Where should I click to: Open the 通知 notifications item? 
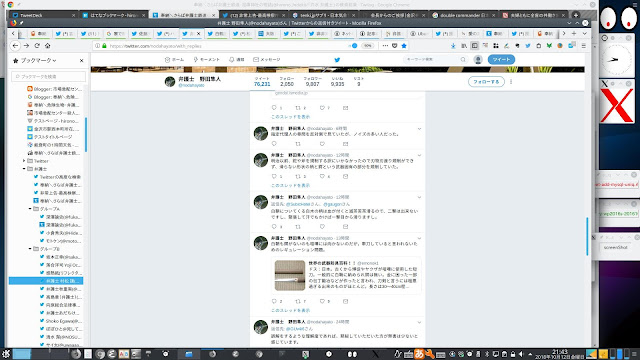pos(237,60)
